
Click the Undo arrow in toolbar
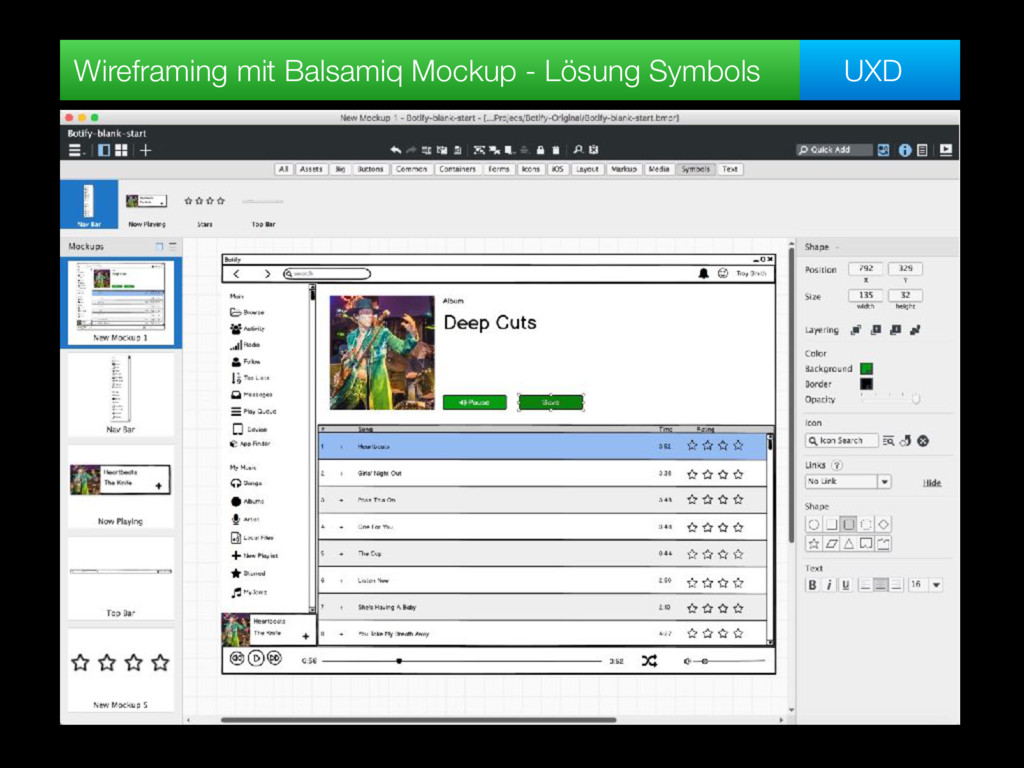395,150
